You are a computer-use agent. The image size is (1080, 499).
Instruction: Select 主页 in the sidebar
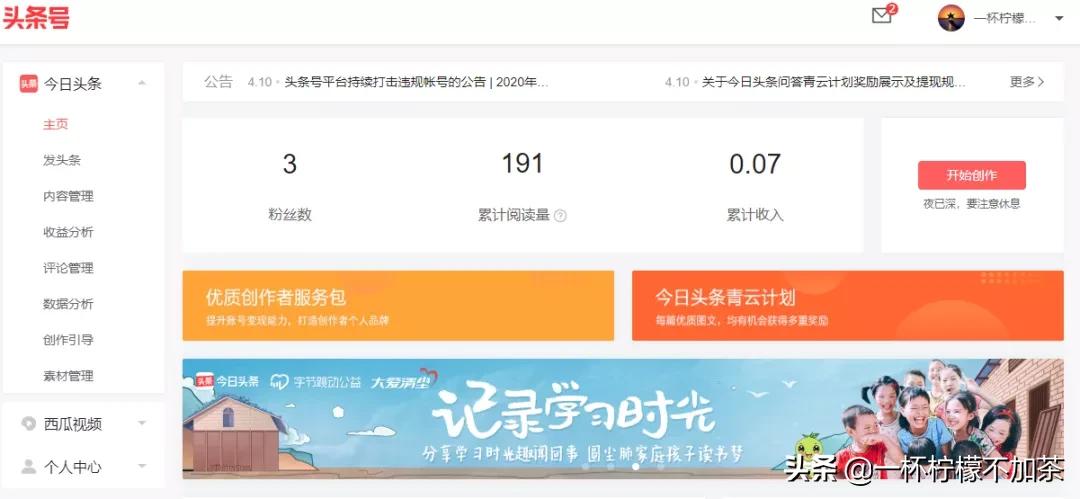(56, 125)
